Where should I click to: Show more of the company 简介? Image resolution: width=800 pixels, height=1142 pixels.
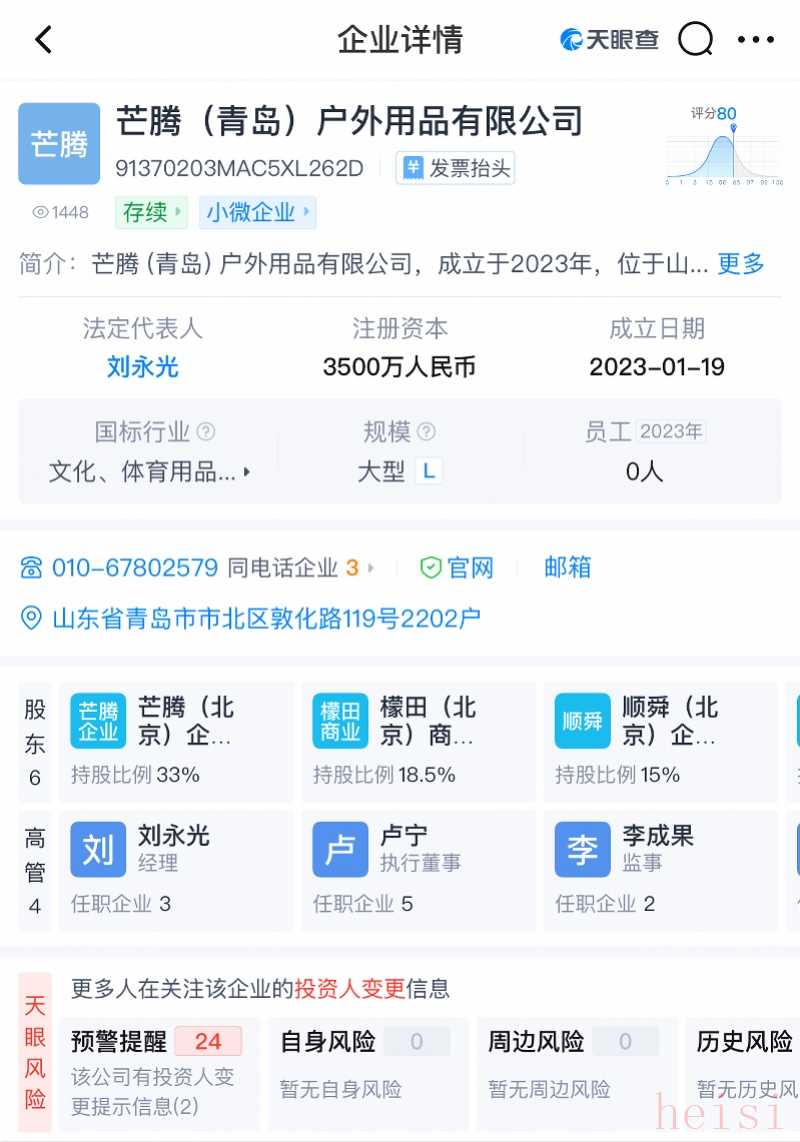point(741,263)
